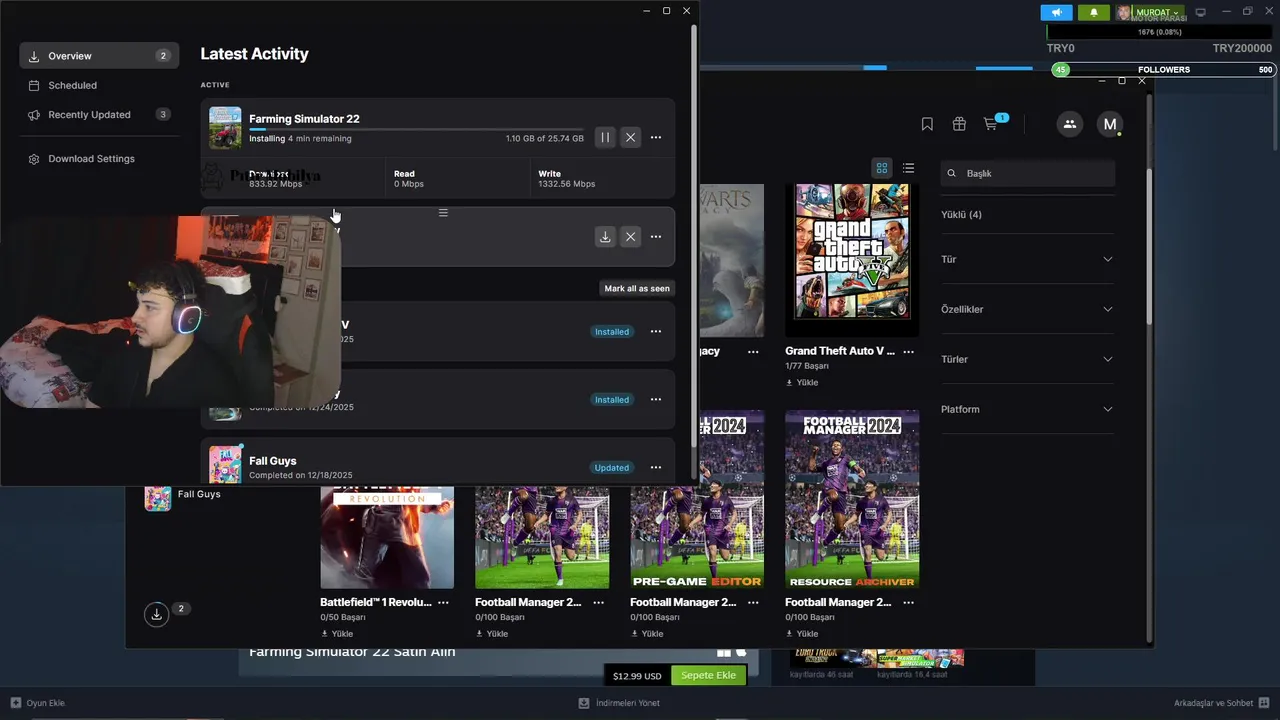Grab the reorder handle on queued download
1280x720 pixels.
pyautogui.click(x=443, y=213)
